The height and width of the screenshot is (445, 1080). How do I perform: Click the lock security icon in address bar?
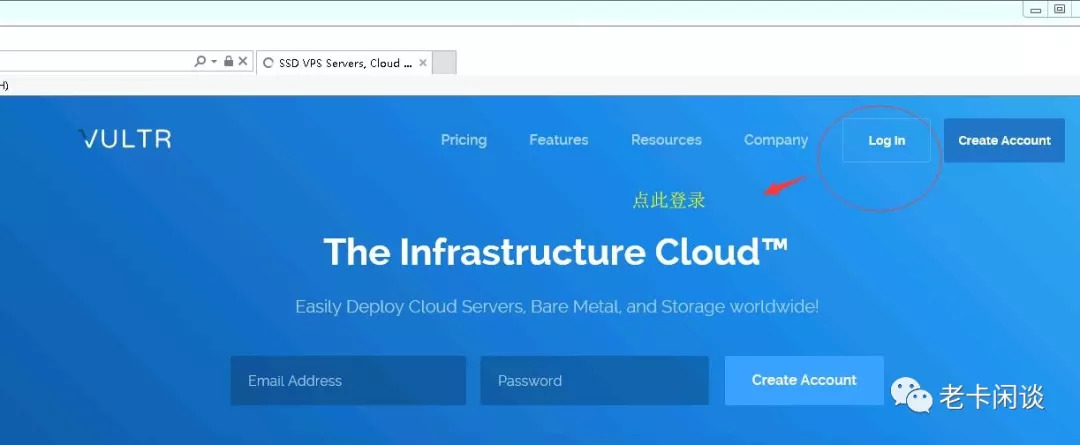click(229, 61)
